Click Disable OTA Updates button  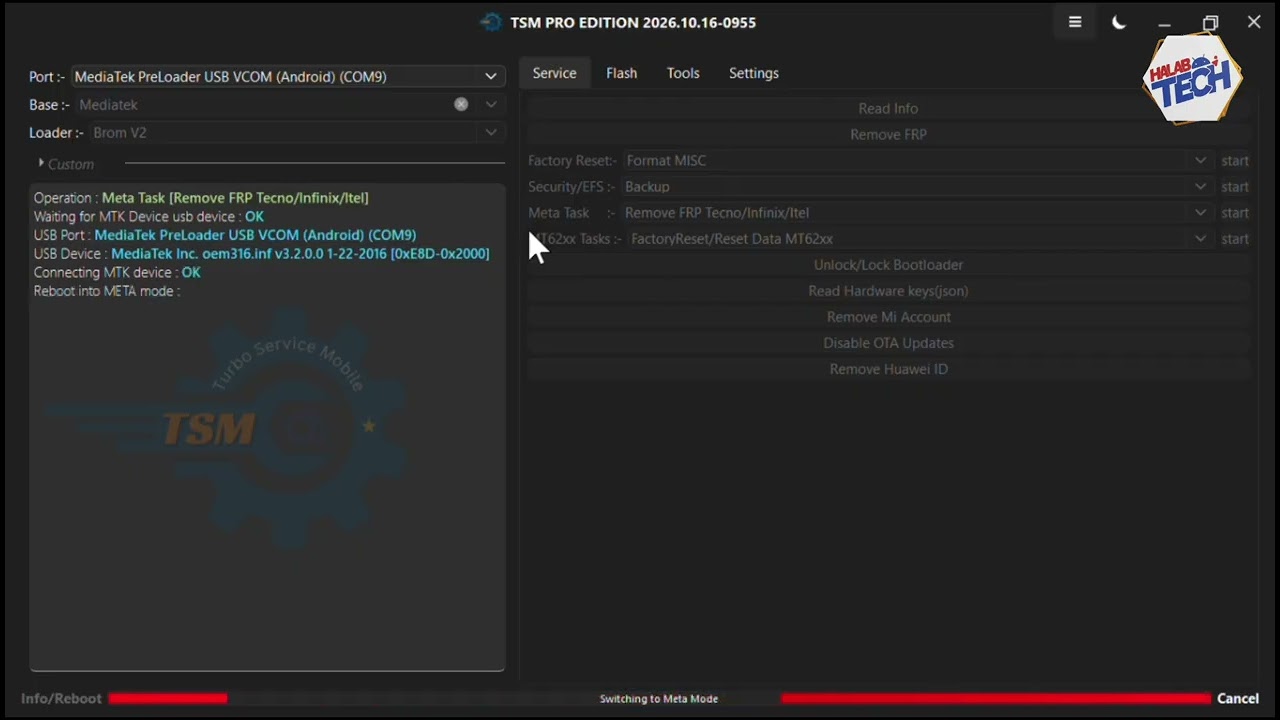(x=888, y=342)
